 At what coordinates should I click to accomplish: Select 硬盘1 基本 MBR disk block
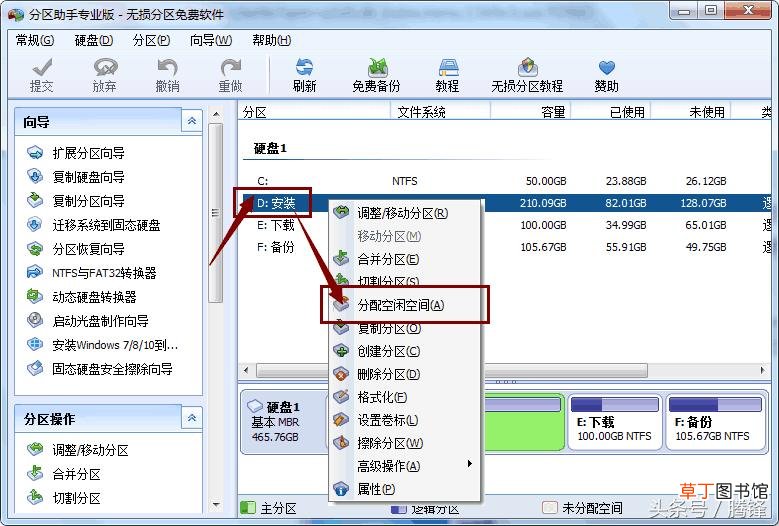click(x=284, y=422)
